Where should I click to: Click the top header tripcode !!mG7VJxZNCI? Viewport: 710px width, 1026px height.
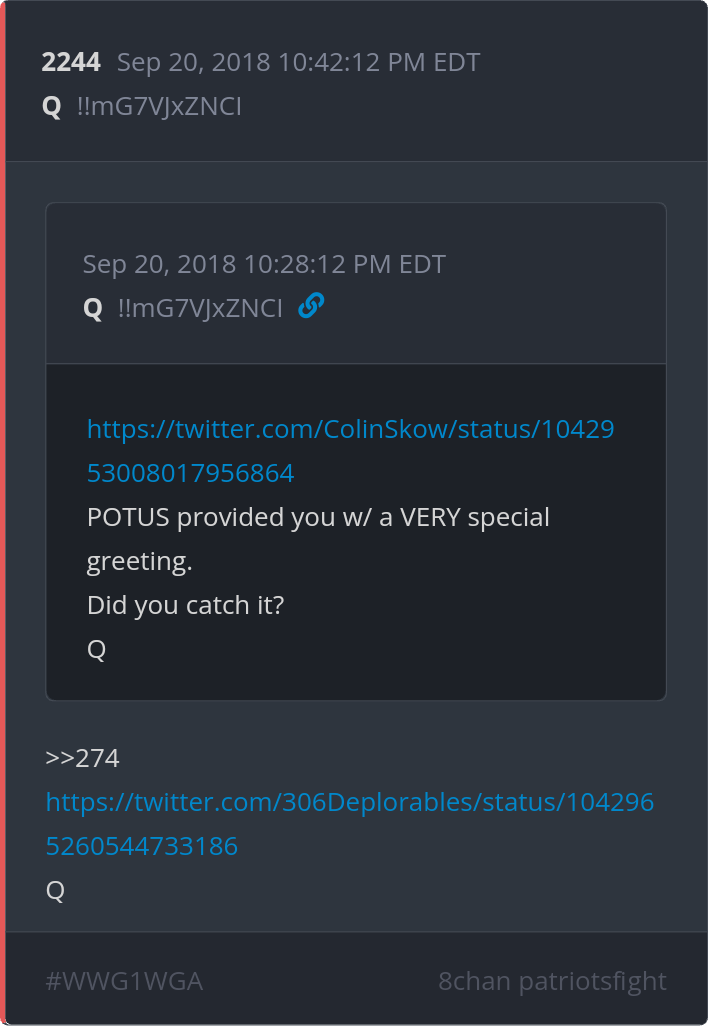[x=159, y=107]
